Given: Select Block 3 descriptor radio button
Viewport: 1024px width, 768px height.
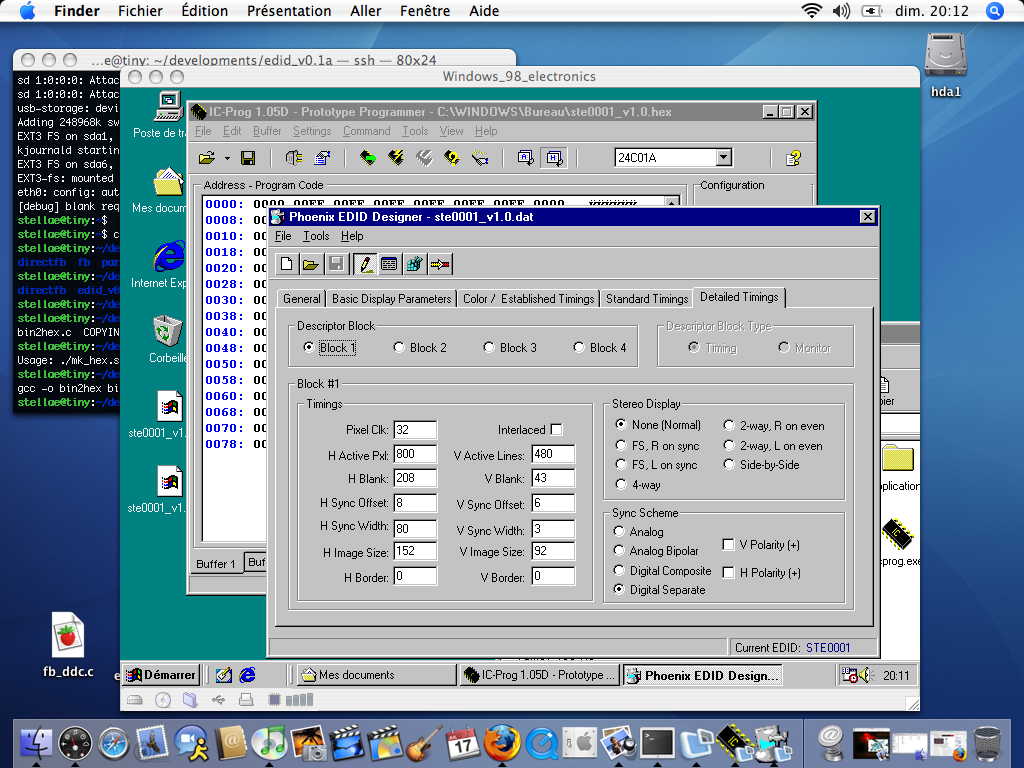Looking at the screenshot, I should (x=489, y=347).
